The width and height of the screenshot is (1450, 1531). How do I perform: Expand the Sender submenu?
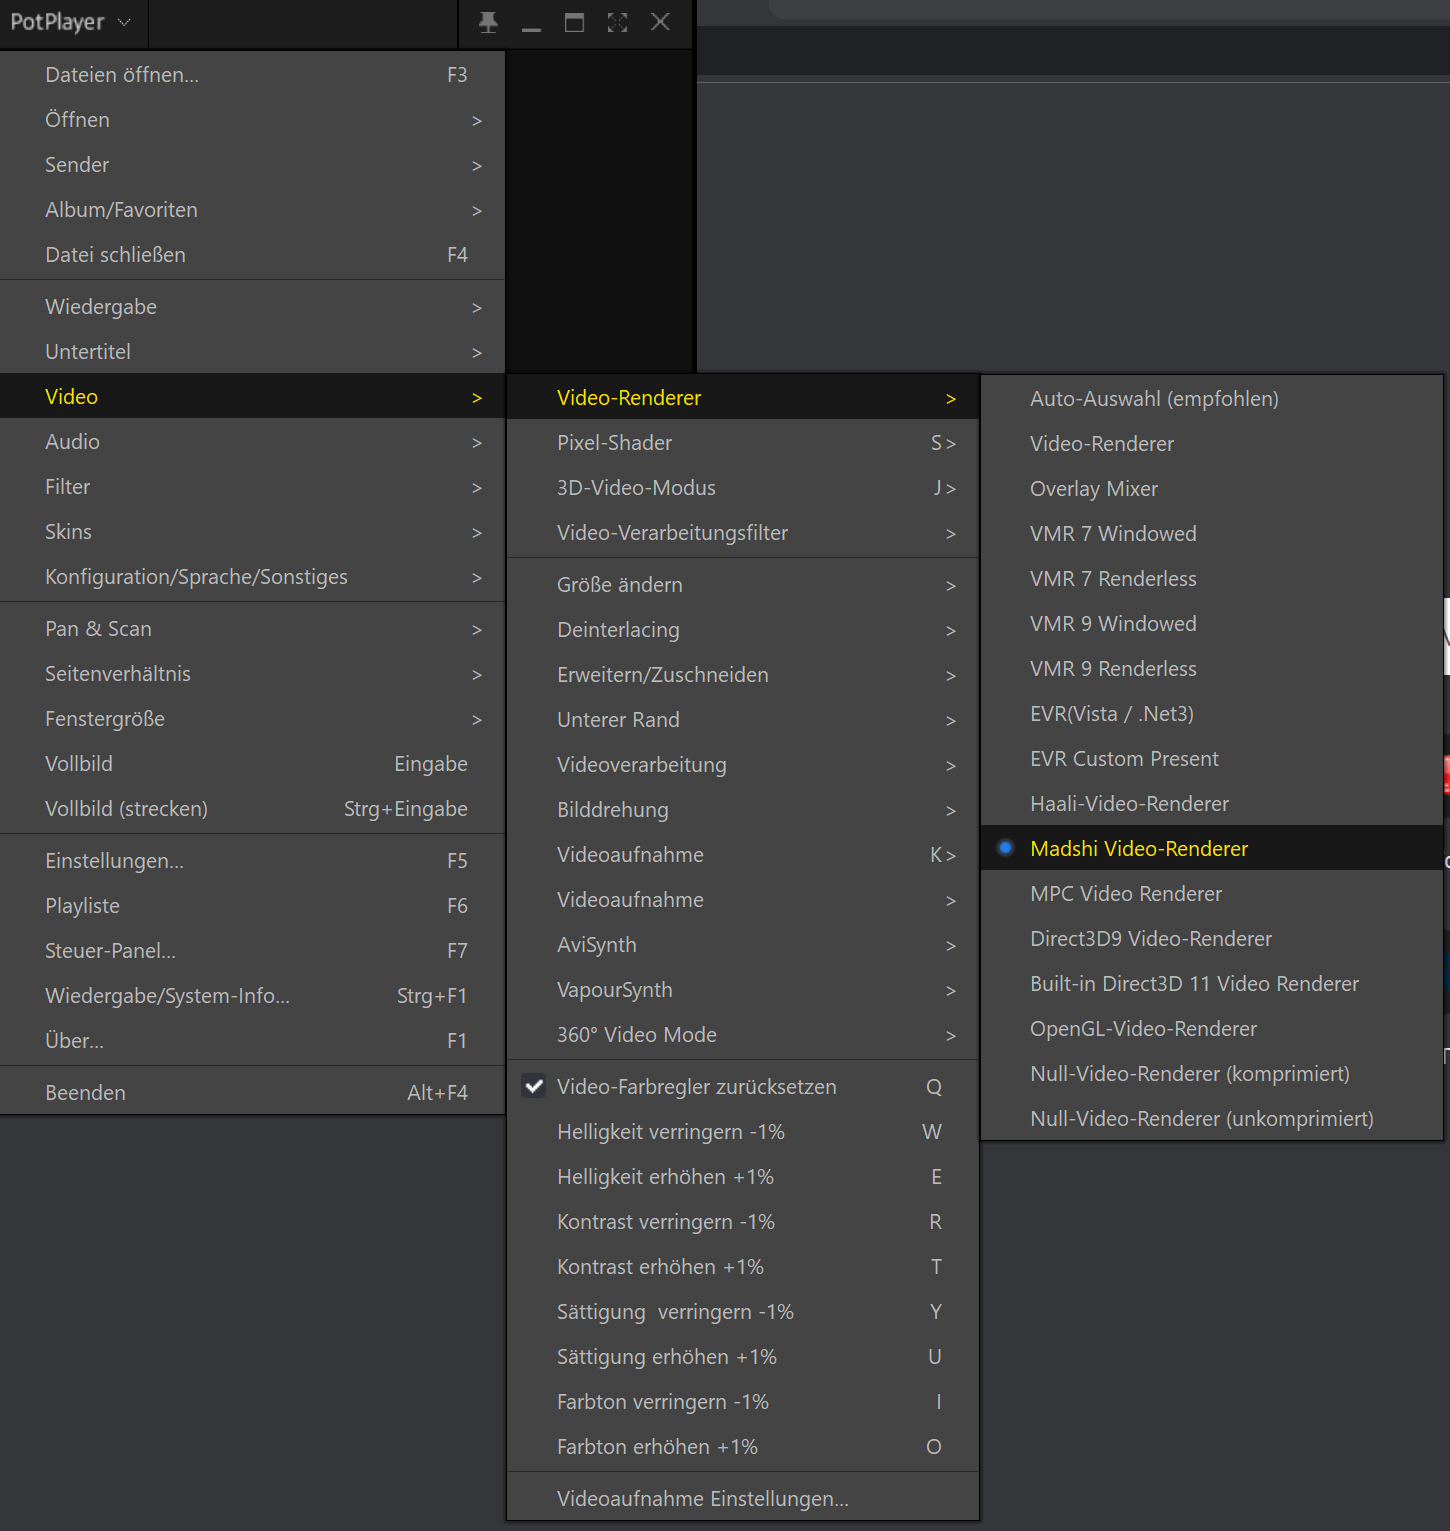pos(252,164)
